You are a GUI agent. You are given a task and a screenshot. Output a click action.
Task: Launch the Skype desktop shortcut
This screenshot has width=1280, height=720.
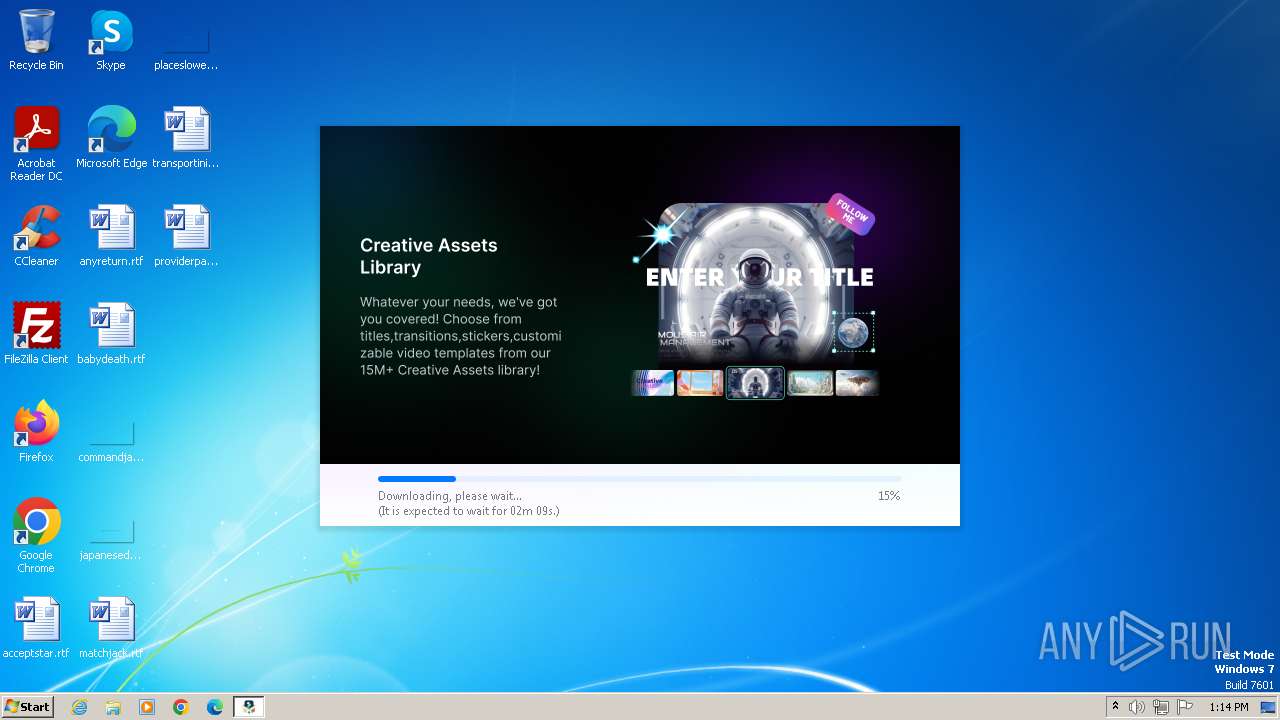coord(111,40)
